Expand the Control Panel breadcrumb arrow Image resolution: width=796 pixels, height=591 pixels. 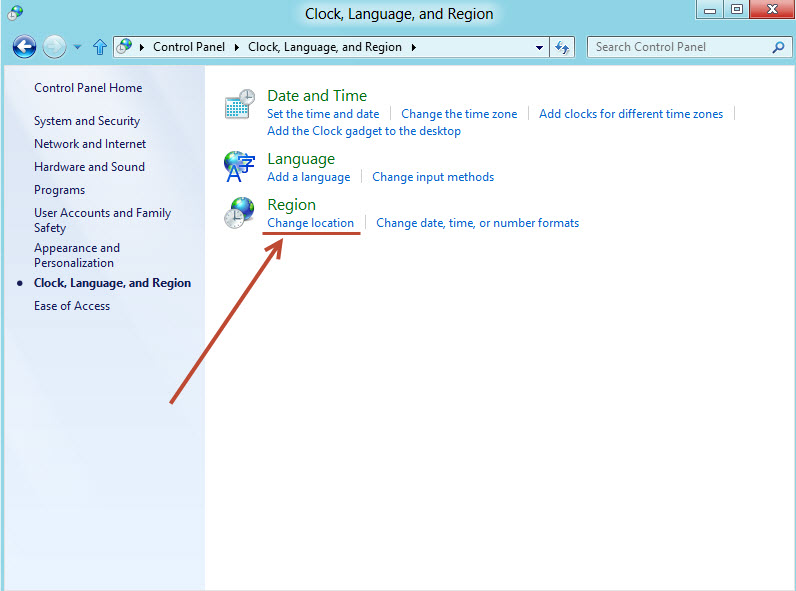(x=240, y=47)
